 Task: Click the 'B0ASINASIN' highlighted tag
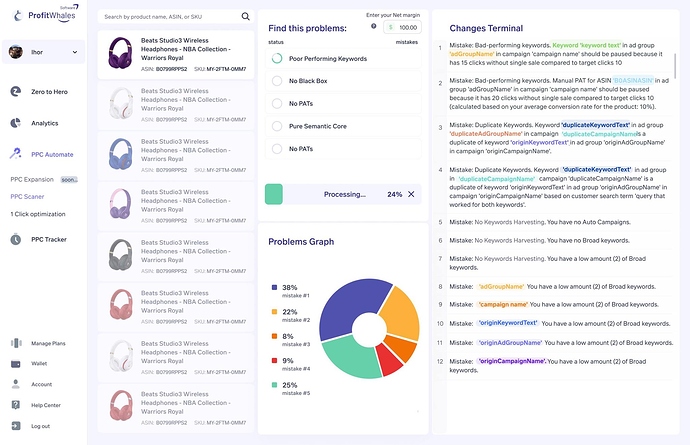pos(633,81)
